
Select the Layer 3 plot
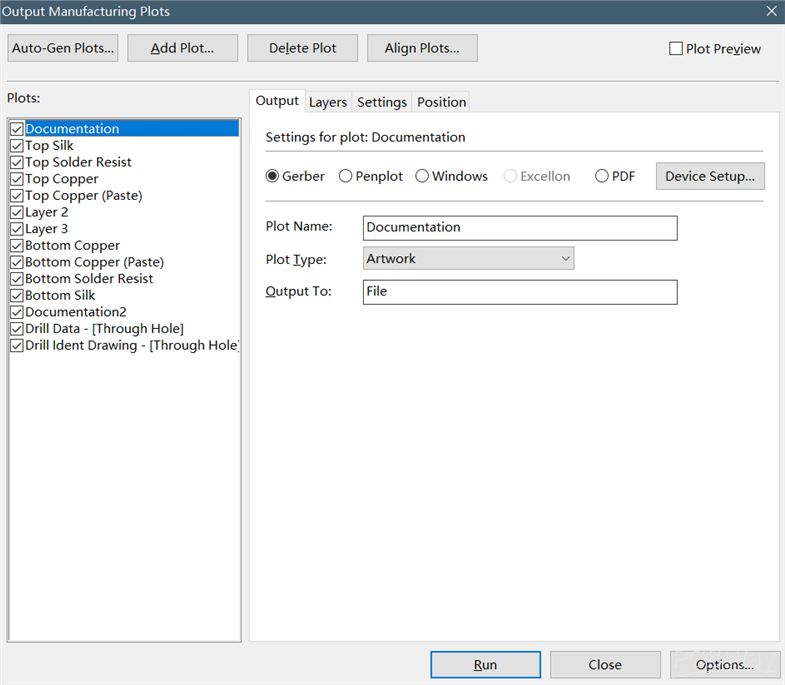(x=47, y=229)
